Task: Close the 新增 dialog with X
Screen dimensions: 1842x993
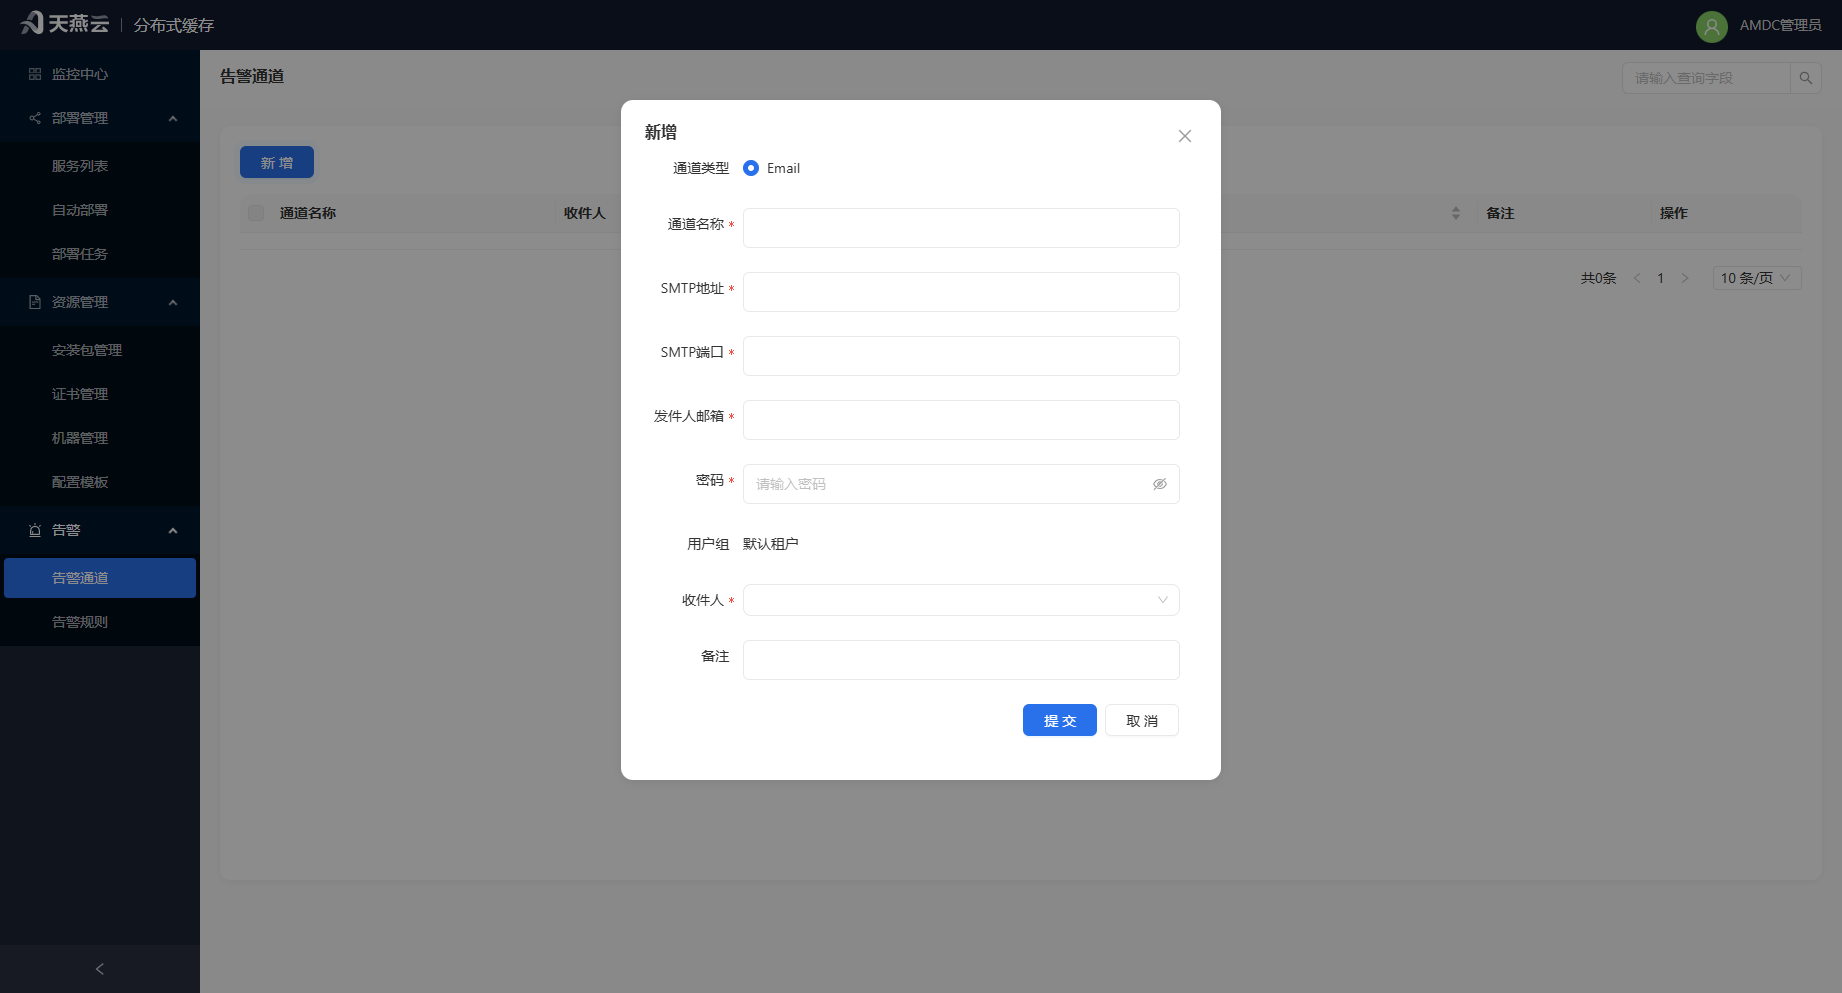Action: pyautogui.click(x=1184, y=136)
